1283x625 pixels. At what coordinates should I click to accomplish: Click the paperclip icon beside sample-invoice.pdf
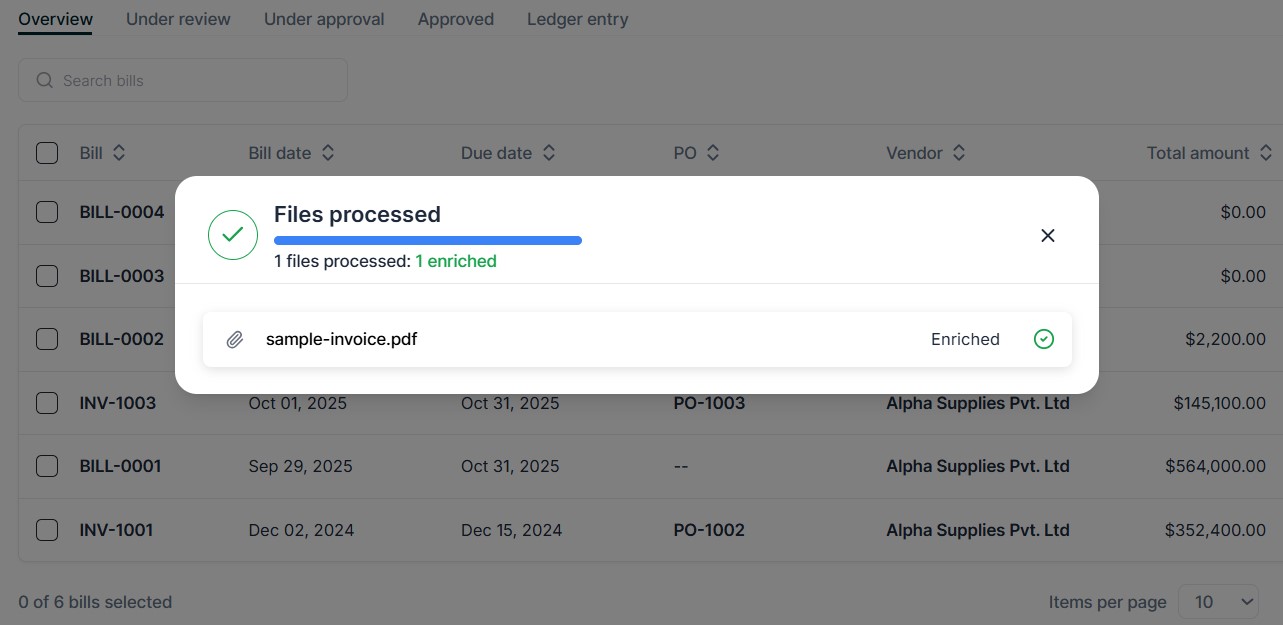click(234, 340)
